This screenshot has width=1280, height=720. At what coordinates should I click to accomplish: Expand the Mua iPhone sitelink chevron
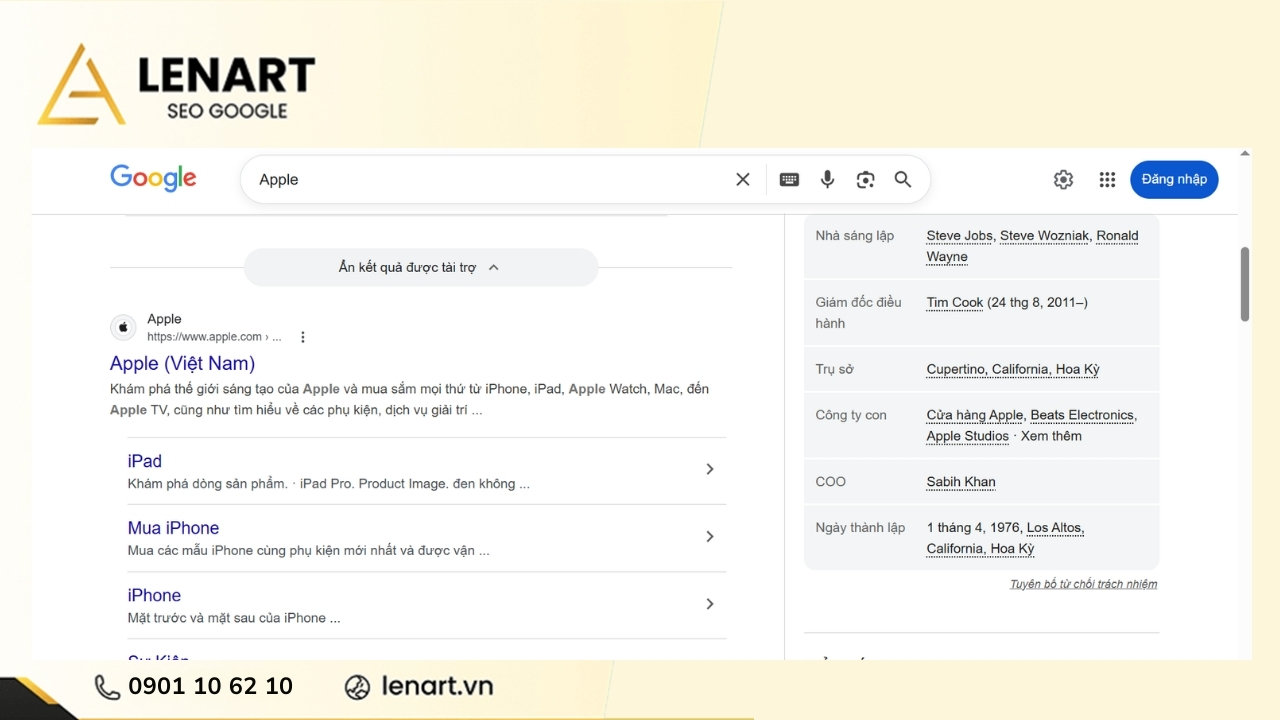point(710,537)
